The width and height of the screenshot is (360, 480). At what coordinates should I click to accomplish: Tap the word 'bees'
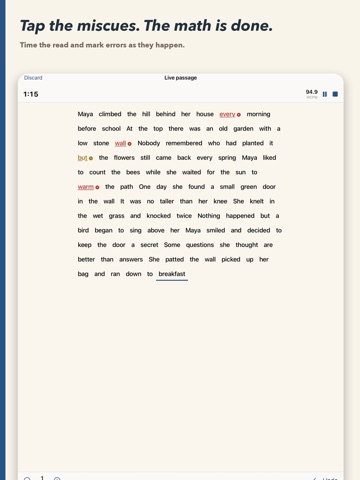point(133,172)
